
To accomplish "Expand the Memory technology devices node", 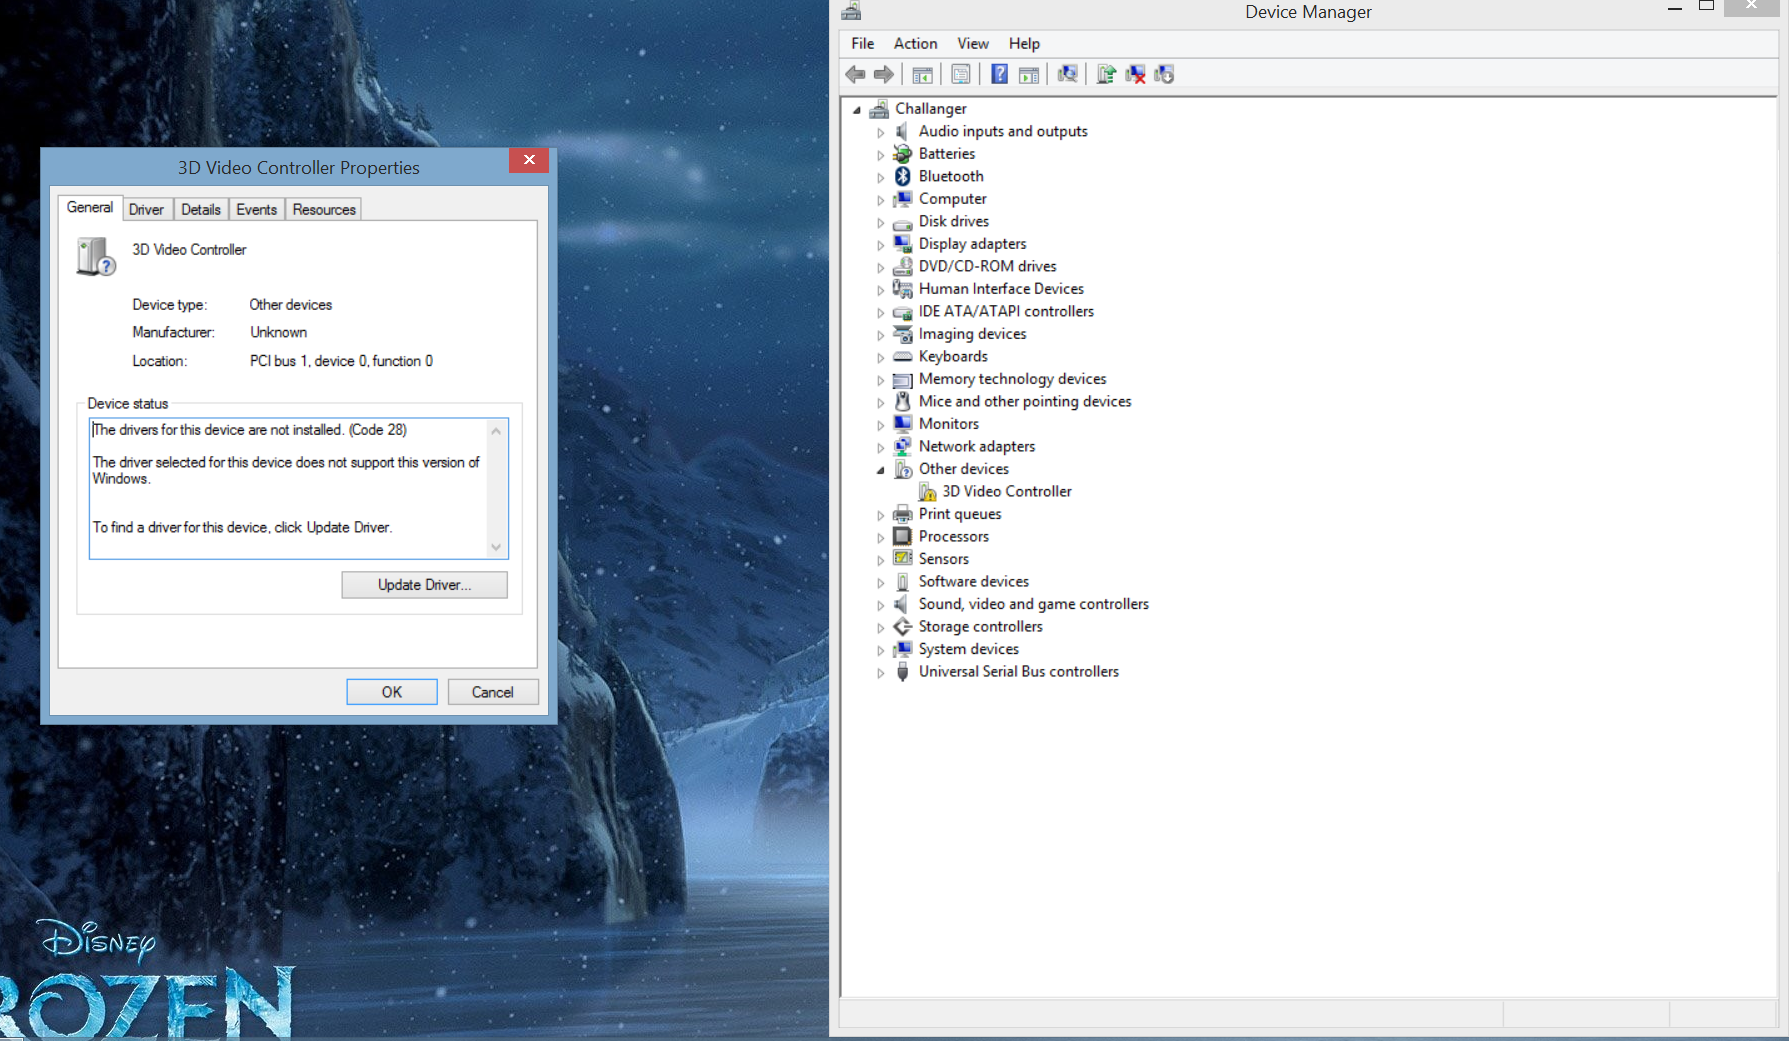I will (880, 380).
